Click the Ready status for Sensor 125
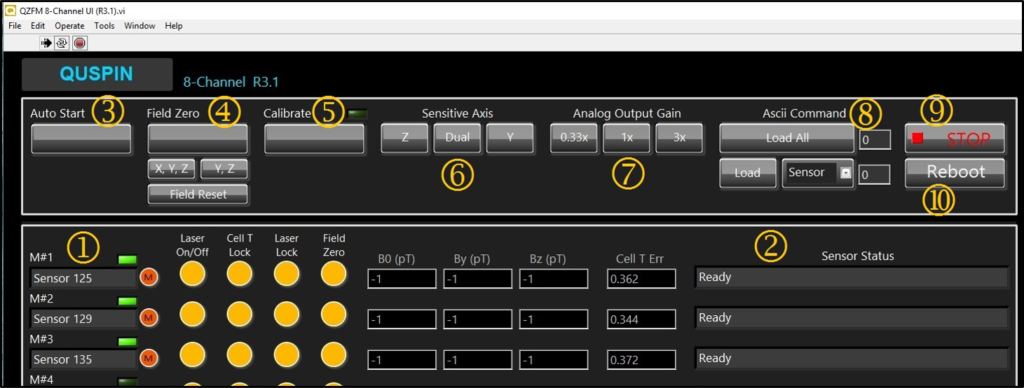Screen dimensions: 1024x388 (852, 278)
